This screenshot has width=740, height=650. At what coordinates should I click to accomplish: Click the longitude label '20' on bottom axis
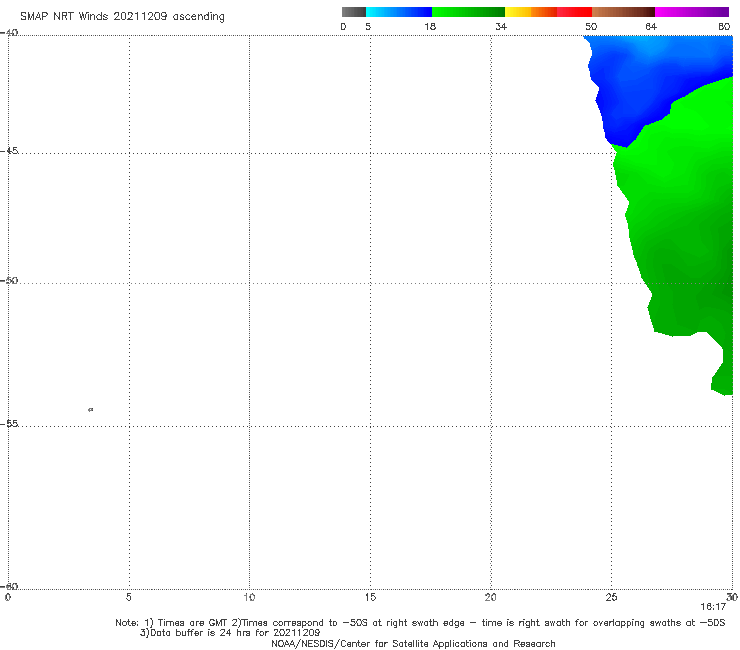(x=490, y=598)
